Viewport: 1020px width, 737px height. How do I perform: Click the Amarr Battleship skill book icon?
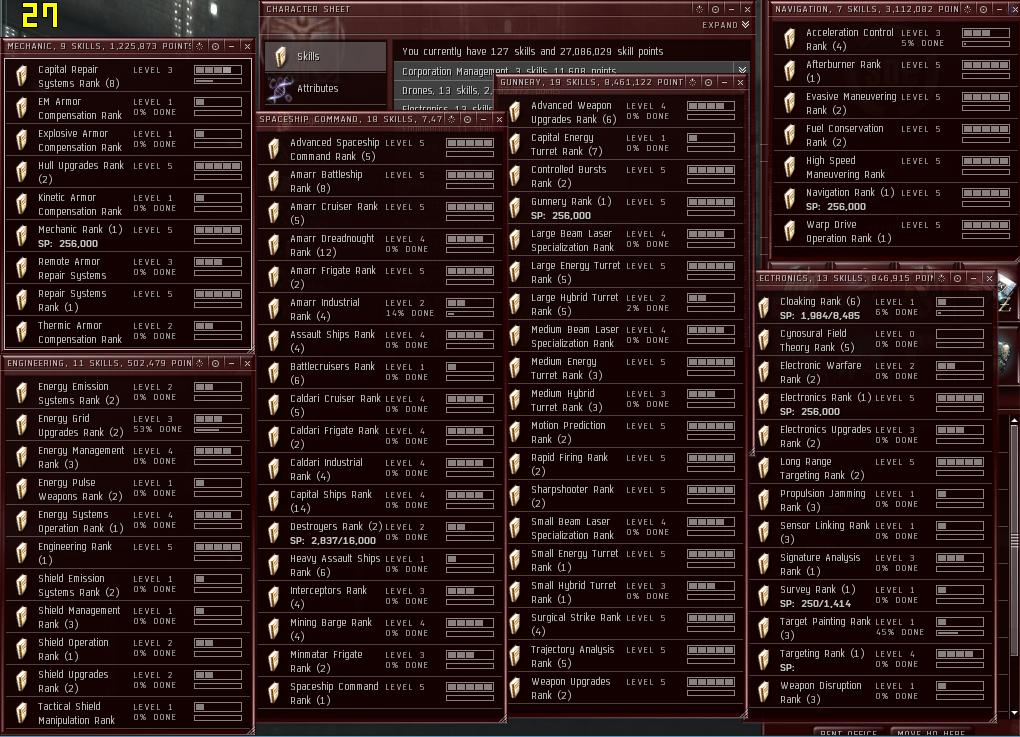point(274,181)
